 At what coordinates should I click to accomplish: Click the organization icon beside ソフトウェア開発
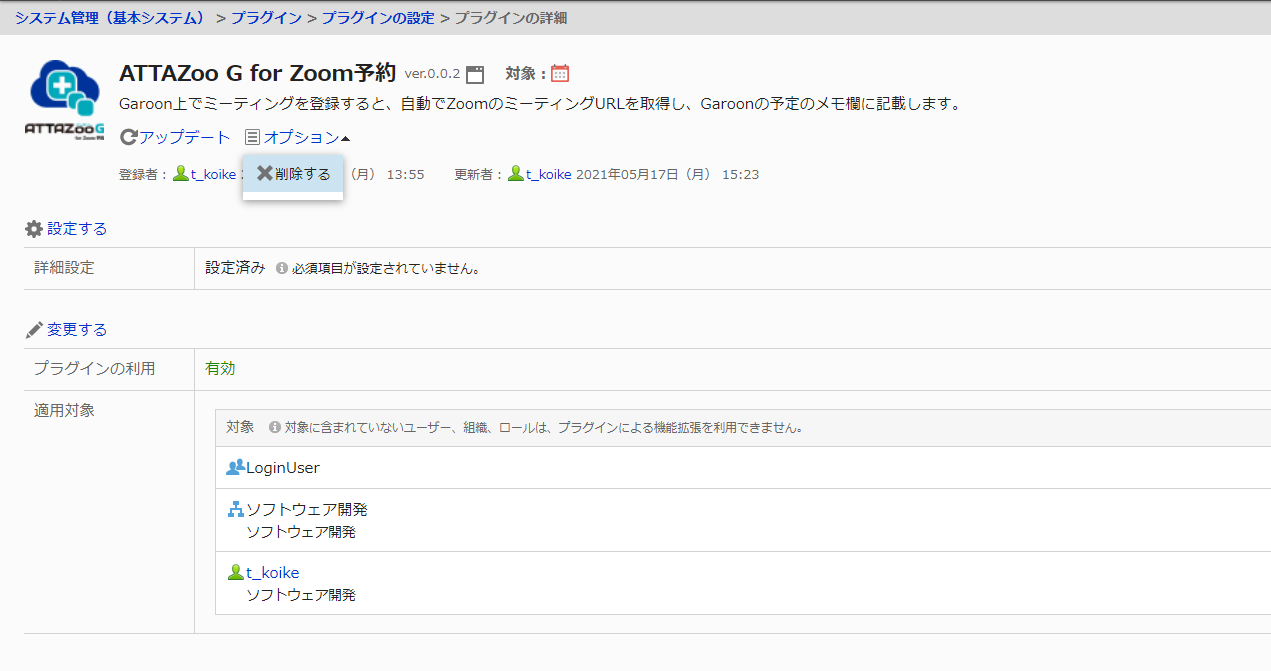[235, 510]
